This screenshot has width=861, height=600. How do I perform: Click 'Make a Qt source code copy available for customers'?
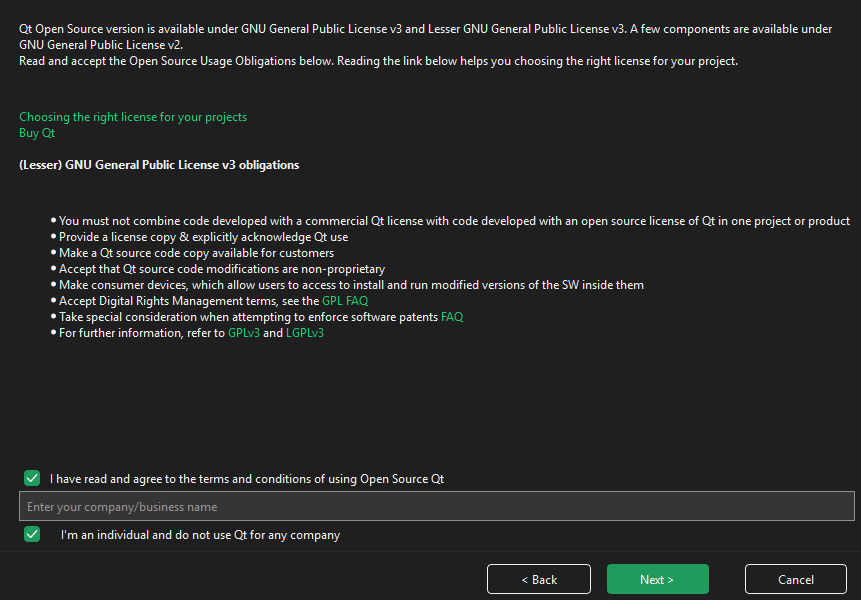coord(197,253)
